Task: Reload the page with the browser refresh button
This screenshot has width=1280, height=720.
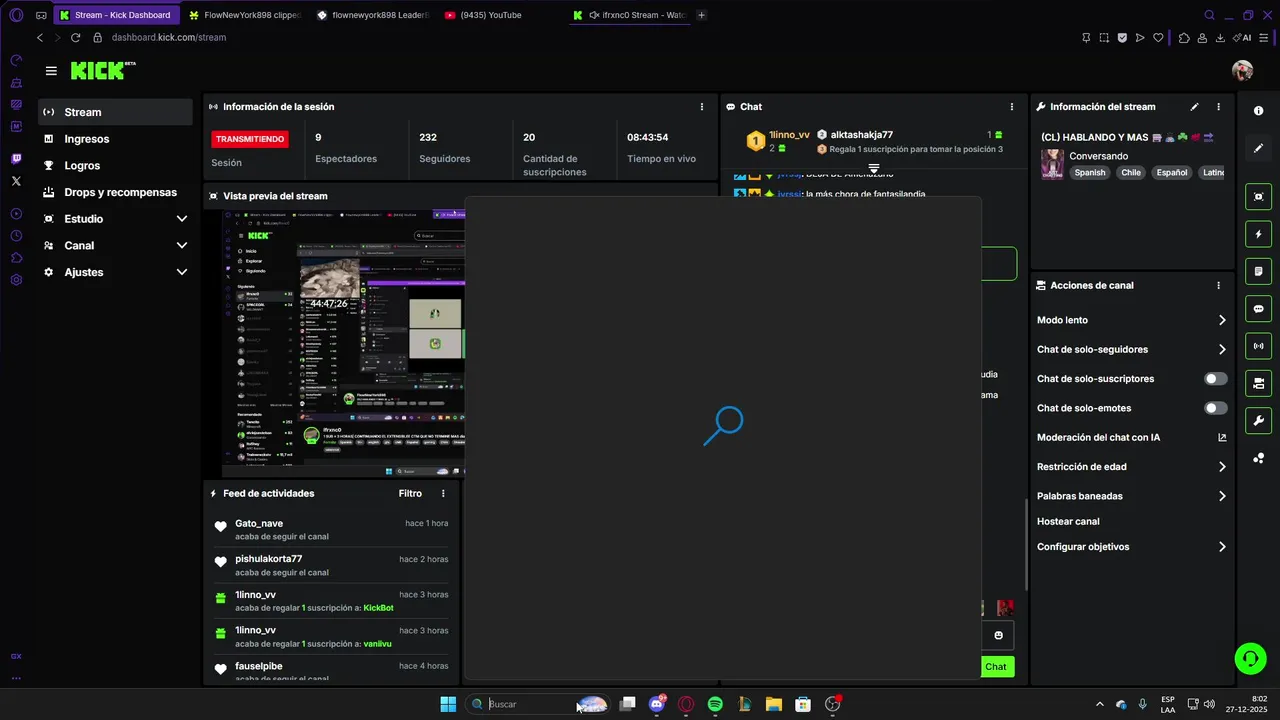Action: click(x=75, y=38)
